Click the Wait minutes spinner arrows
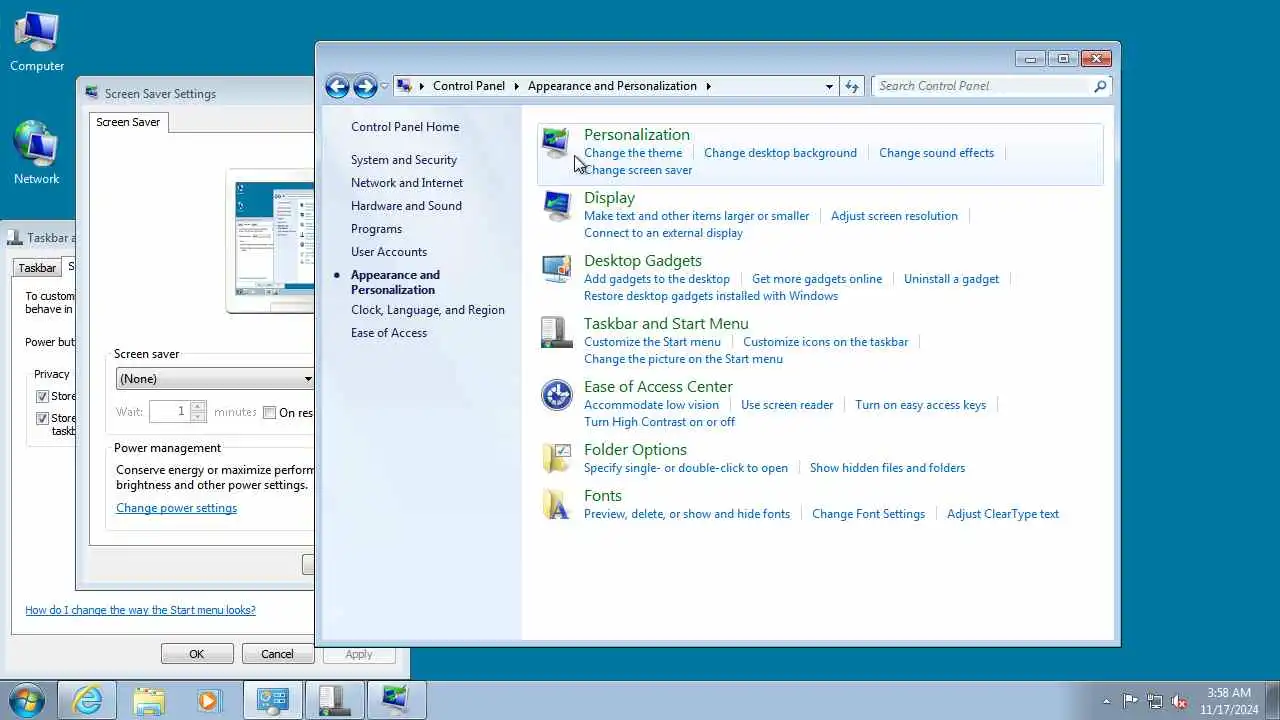 coord(198,412)
